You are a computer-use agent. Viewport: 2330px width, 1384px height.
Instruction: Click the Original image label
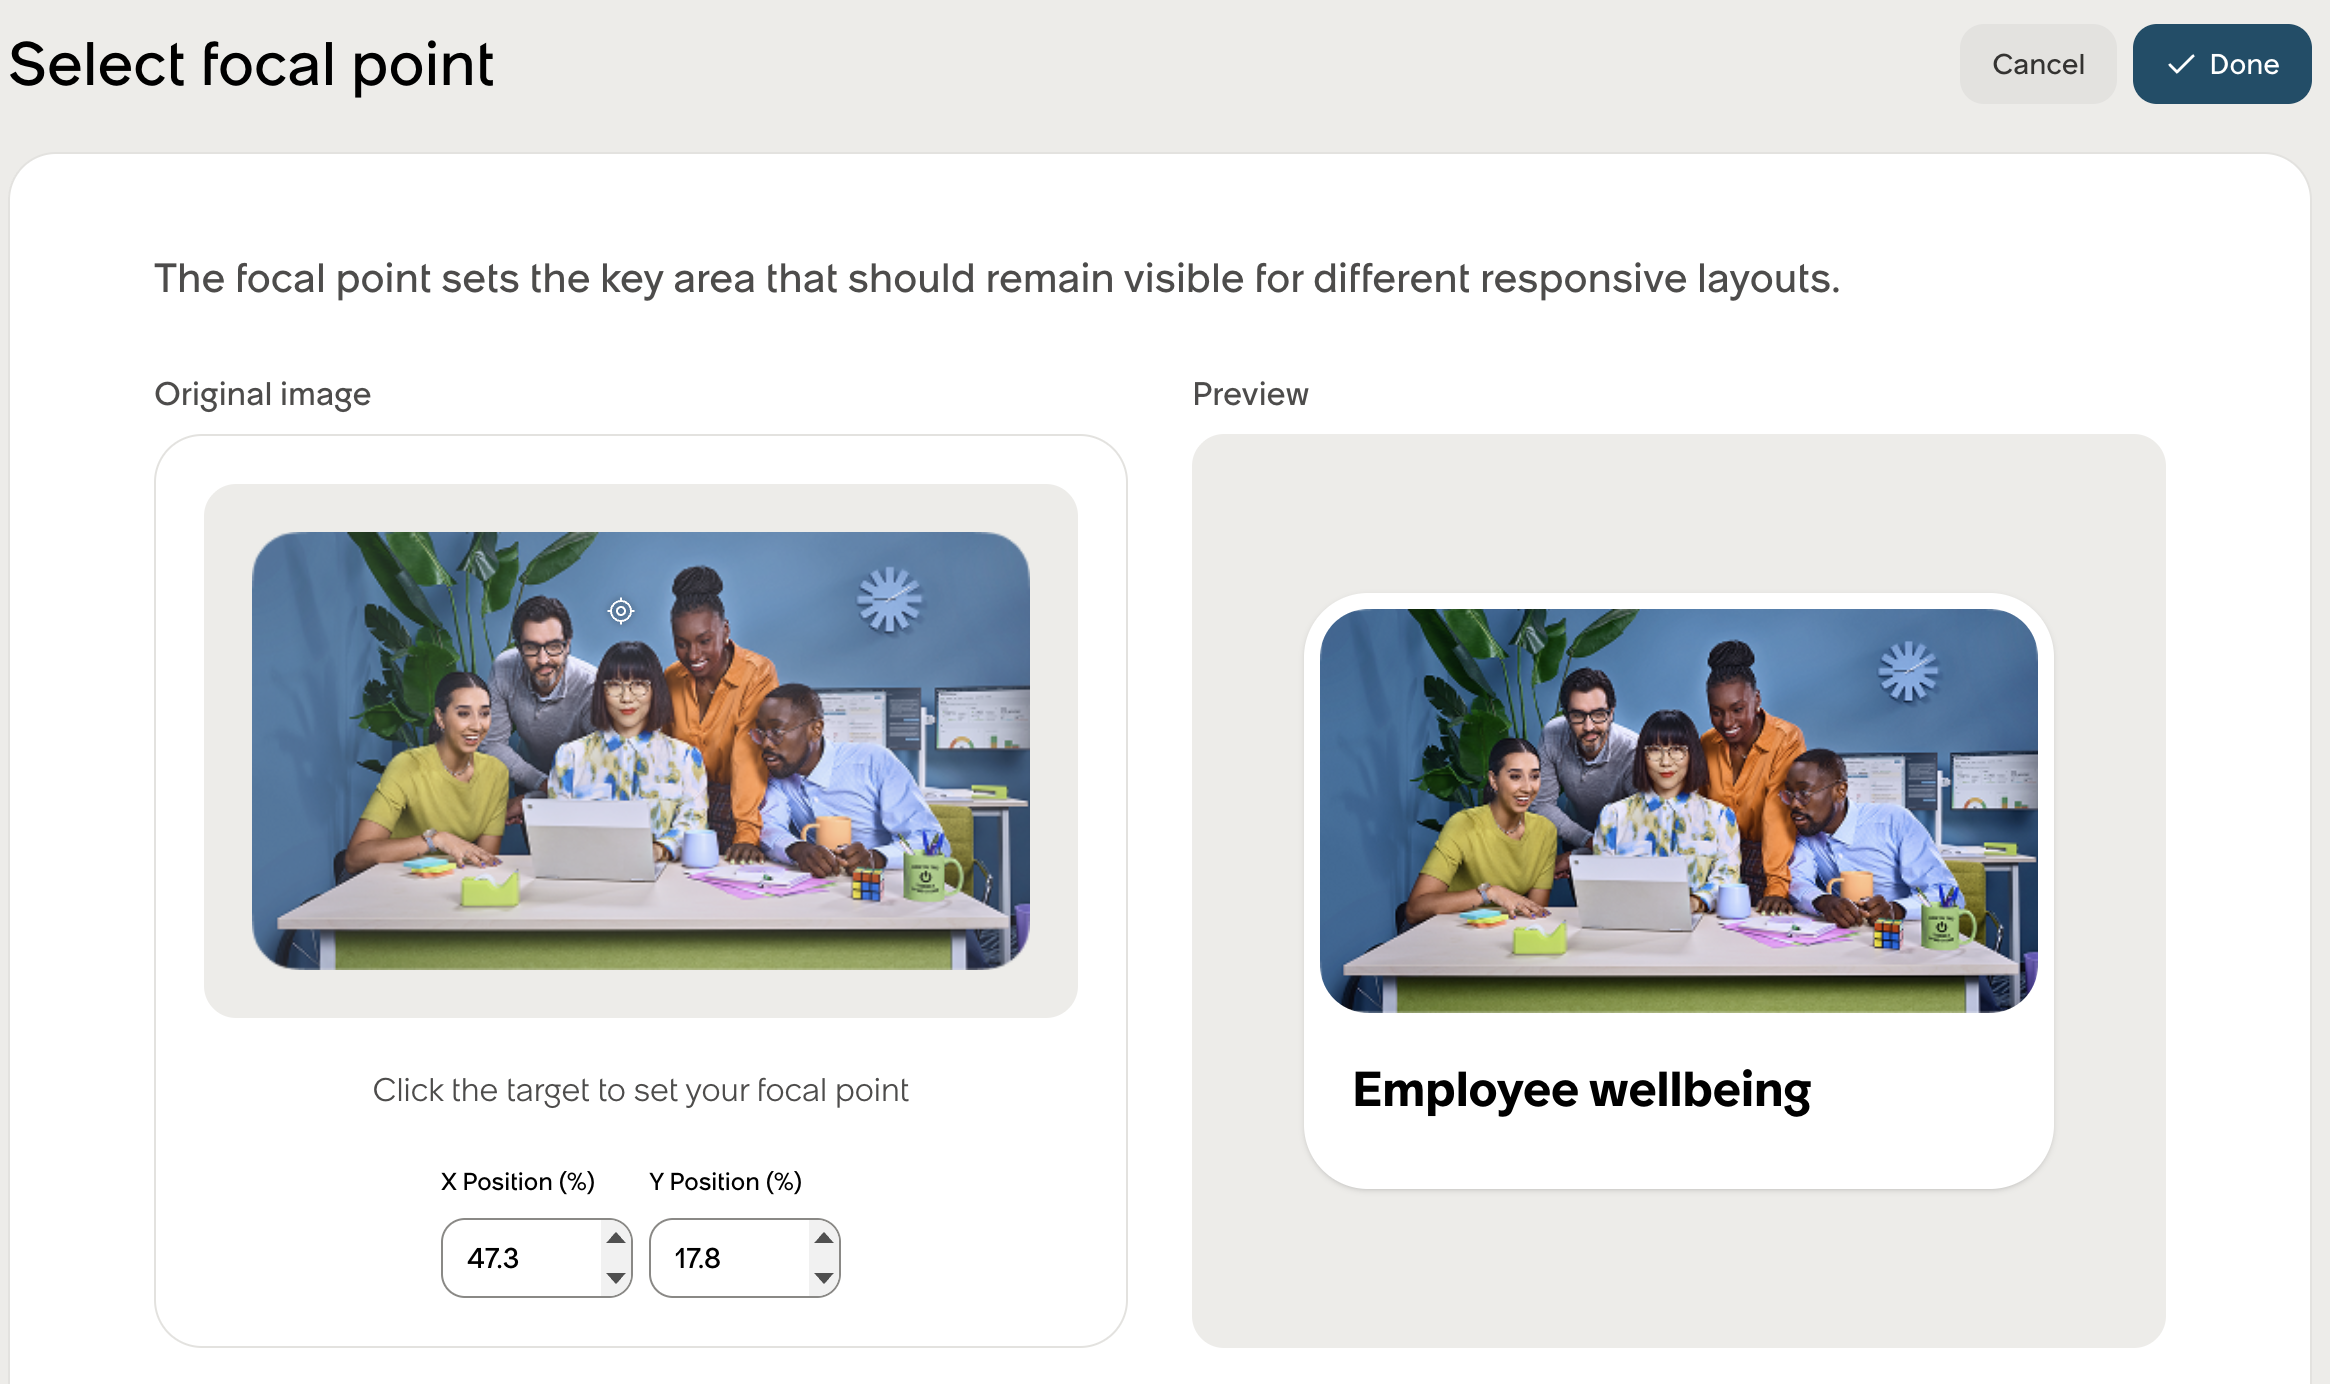263,394
